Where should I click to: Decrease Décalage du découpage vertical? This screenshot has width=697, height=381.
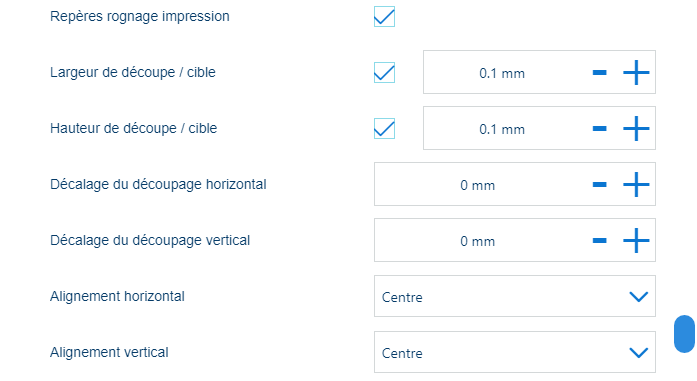[x=600, y=241]
